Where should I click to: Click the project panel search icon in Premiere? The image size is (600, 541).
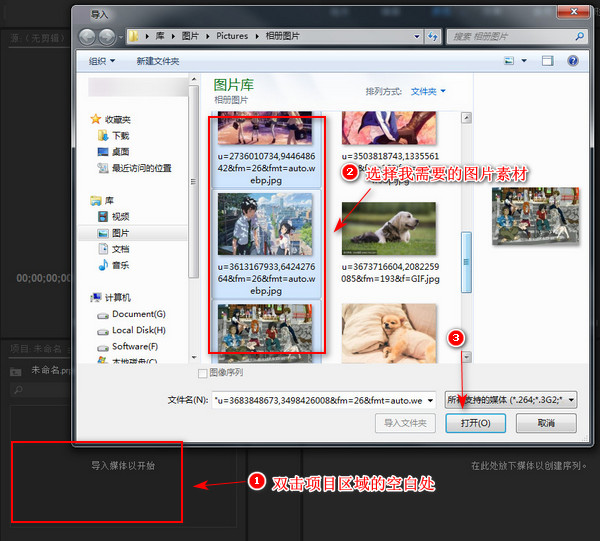coord(18,389)
